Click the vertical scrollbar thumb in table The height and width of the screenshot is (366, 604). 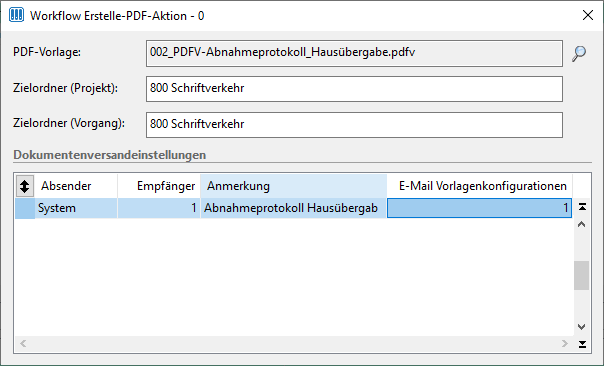coord(582,275)
